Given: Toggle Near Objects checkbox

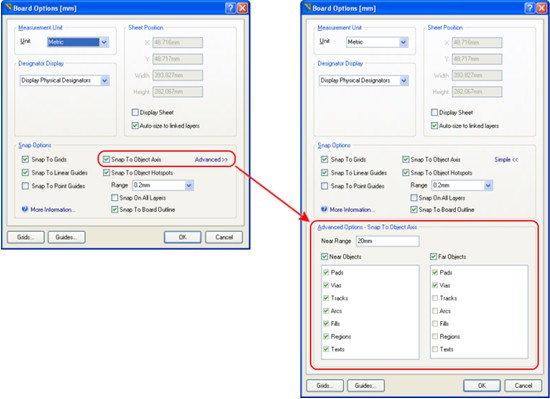Looking at the screenshot, I should coord(324,257).
